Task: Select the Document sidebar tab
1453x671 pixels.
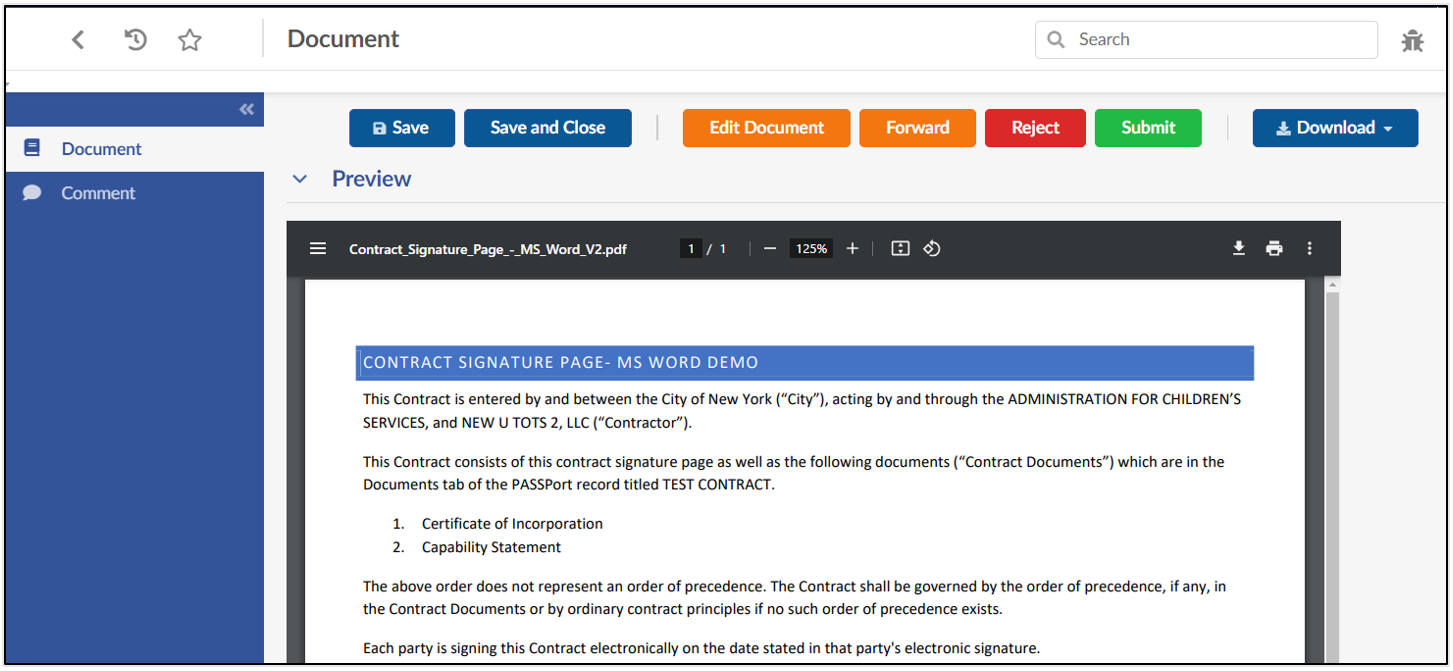Action: tap(101, 149)
